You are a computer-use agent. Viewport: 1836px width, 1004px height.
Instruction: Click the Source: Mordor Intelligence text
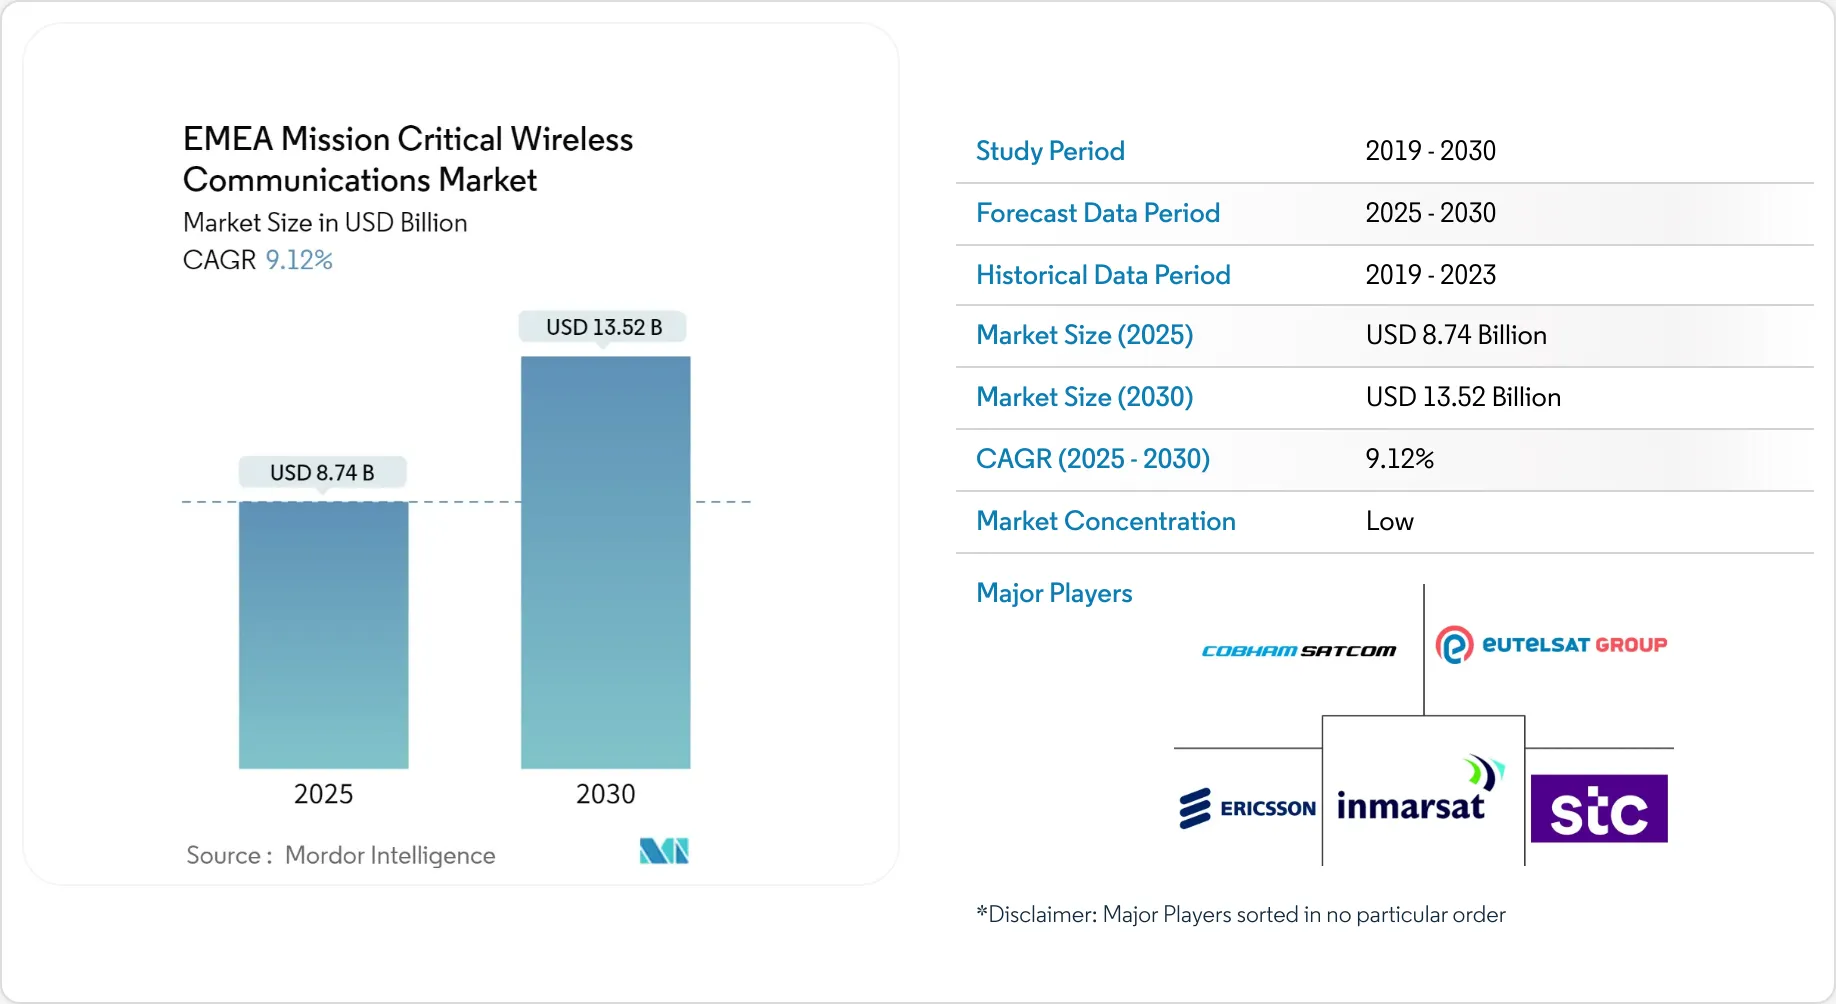click(x=340, y=855)
